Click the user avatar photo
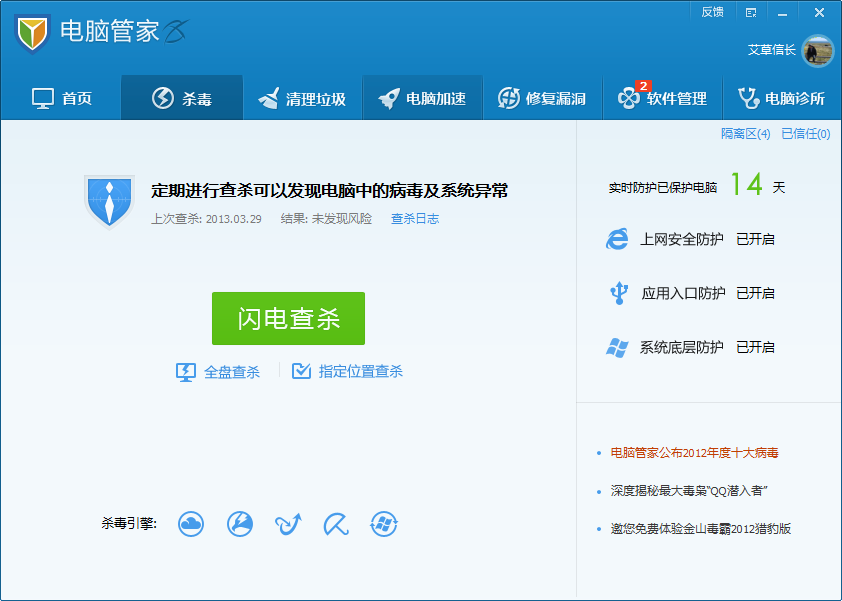Viewport: 842px width, 601px height. point(817,50)
